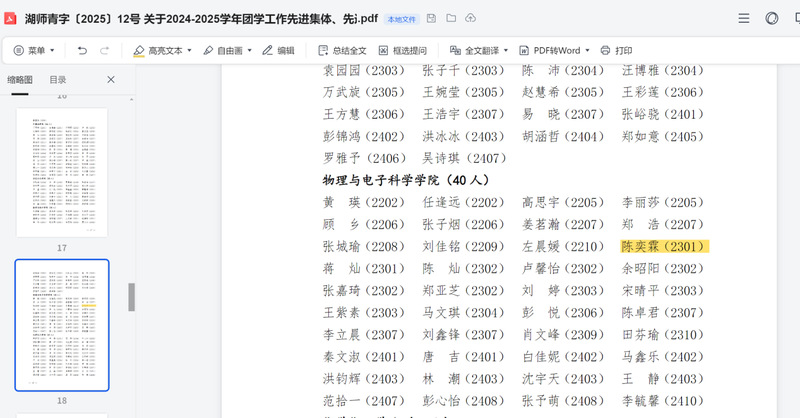Click the undo arrow icon
Screen dimensions: 800x418
coord(82,50)
